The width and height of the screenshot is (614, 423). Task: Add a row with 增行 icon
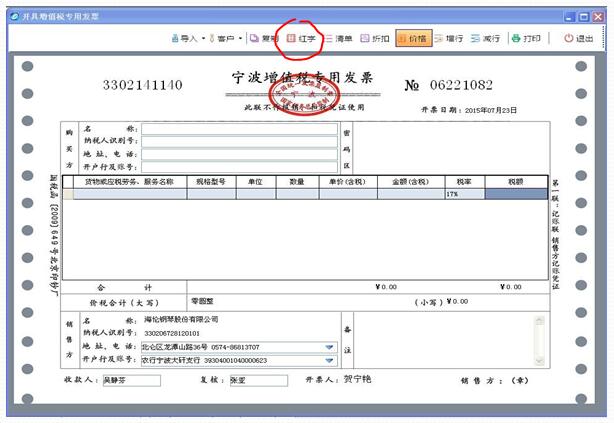(x=449, y=38)
